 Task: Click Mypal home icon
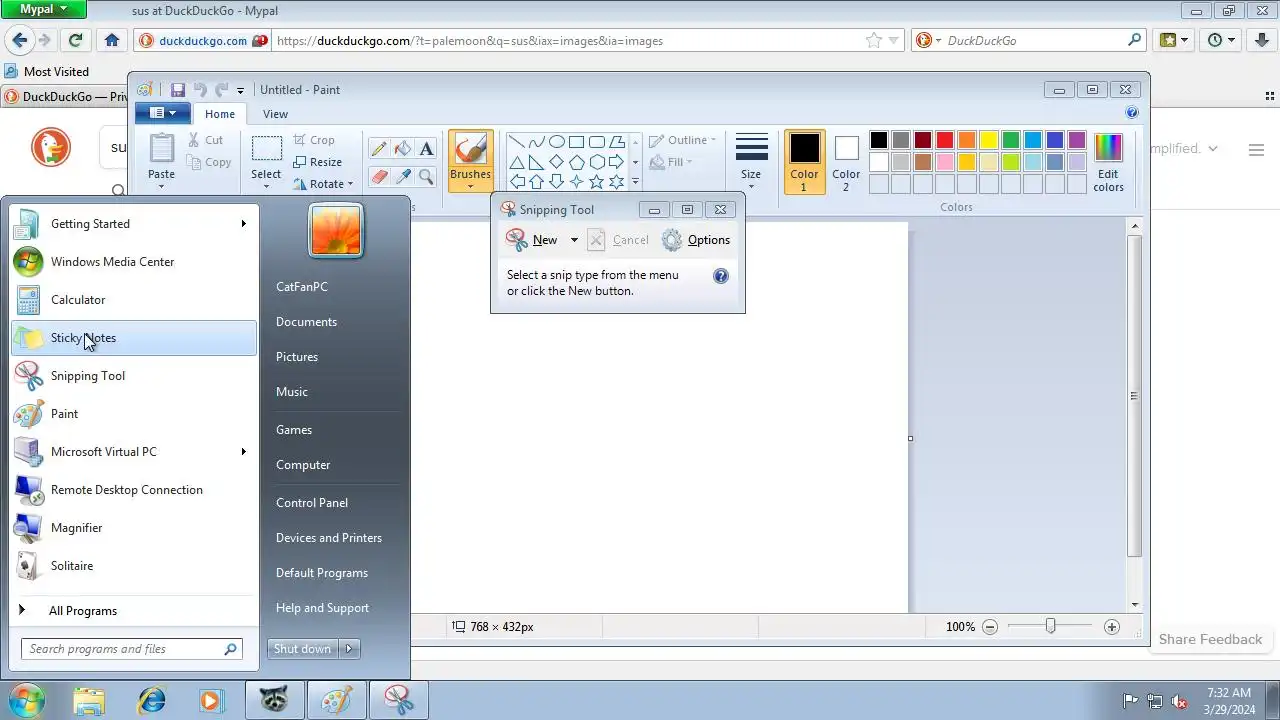click(112, 40)
